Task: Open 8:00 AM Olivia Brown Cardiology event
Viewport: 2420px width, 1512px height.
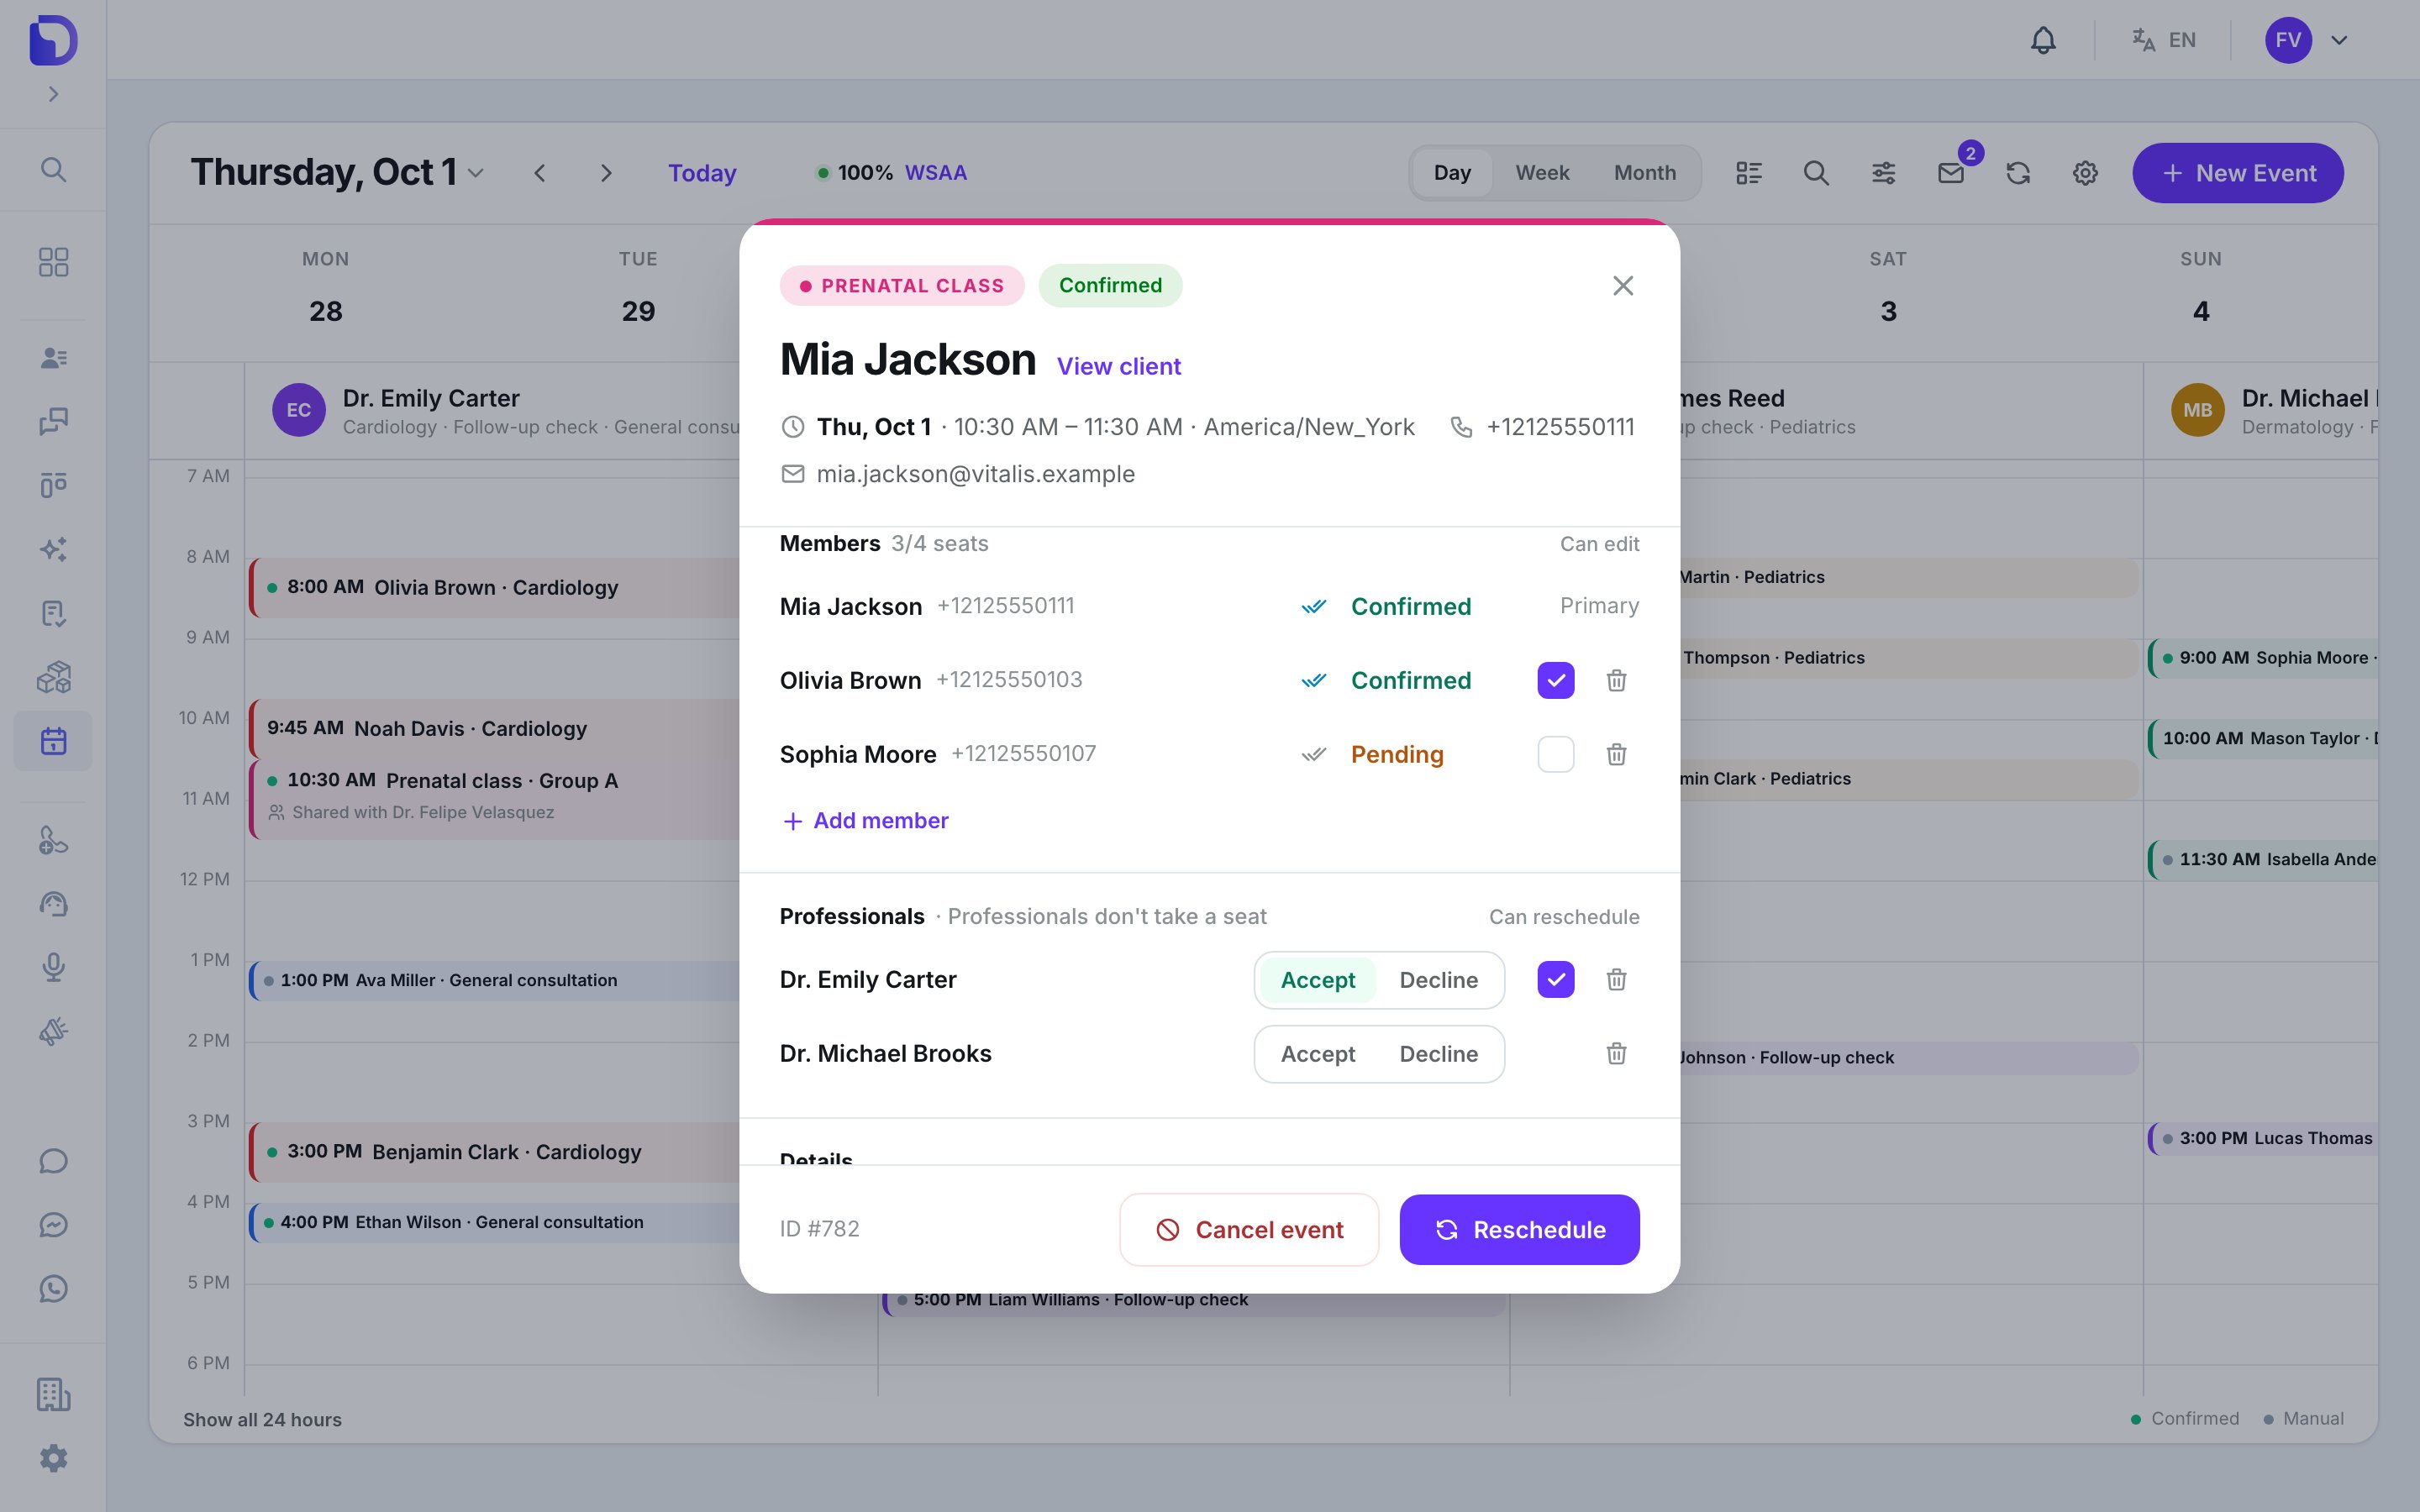Action: [495, 587]
